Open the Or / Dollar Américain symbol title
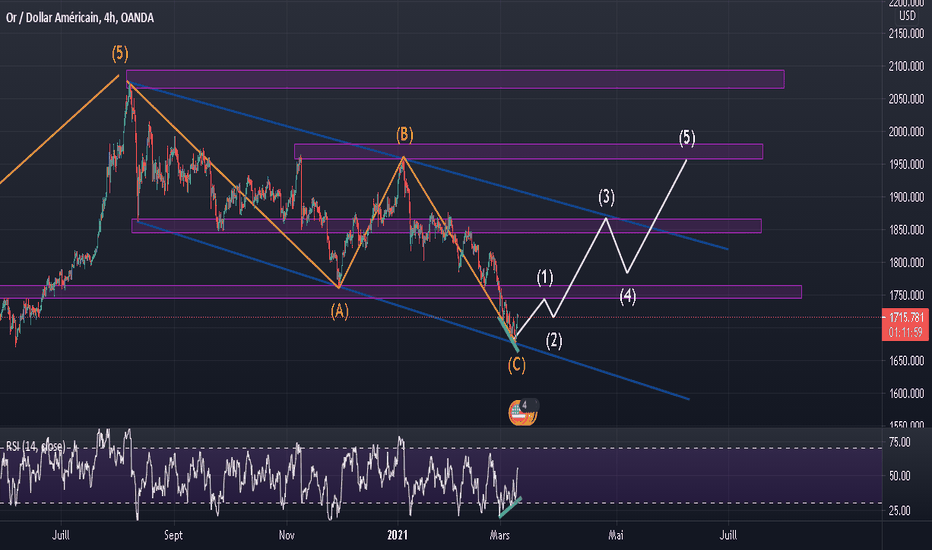932x550 pixels. [x=80, y=18]
